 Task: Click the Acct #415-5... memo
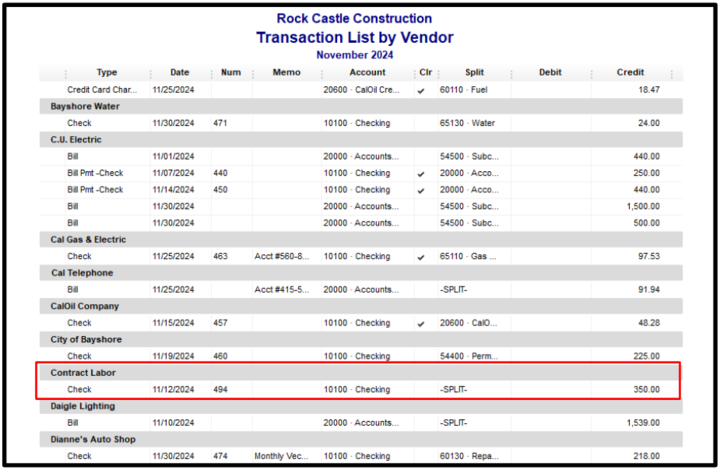[282, 290]
